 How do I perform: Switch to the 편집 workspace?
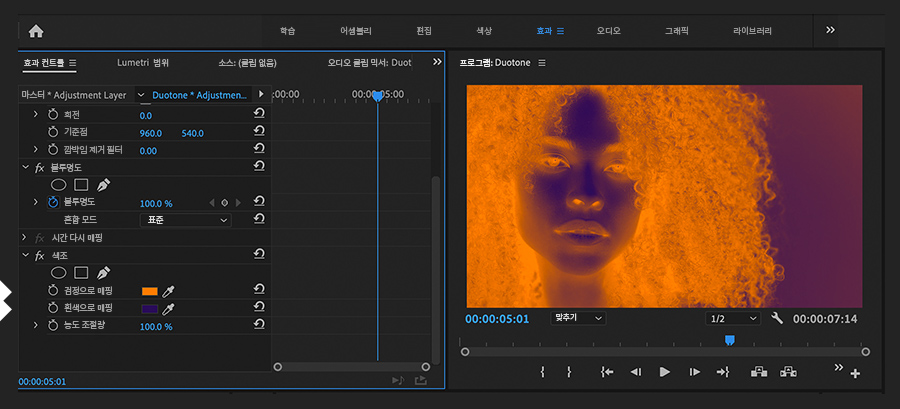tap(424, 31)
